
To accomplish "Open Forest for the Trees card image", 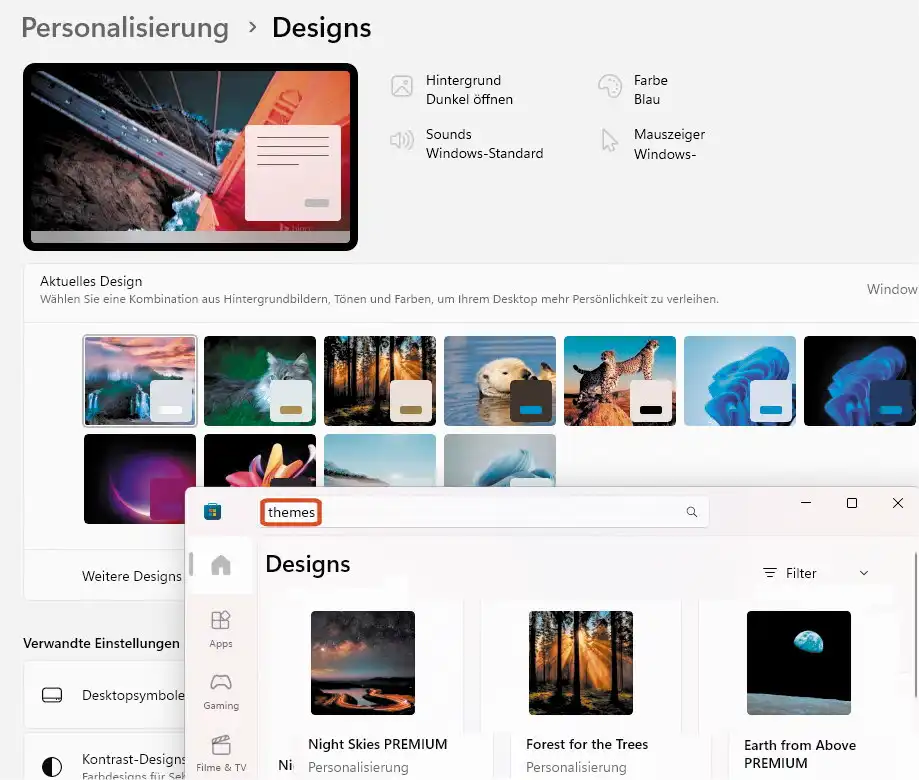I will click(x=581, y=663).
